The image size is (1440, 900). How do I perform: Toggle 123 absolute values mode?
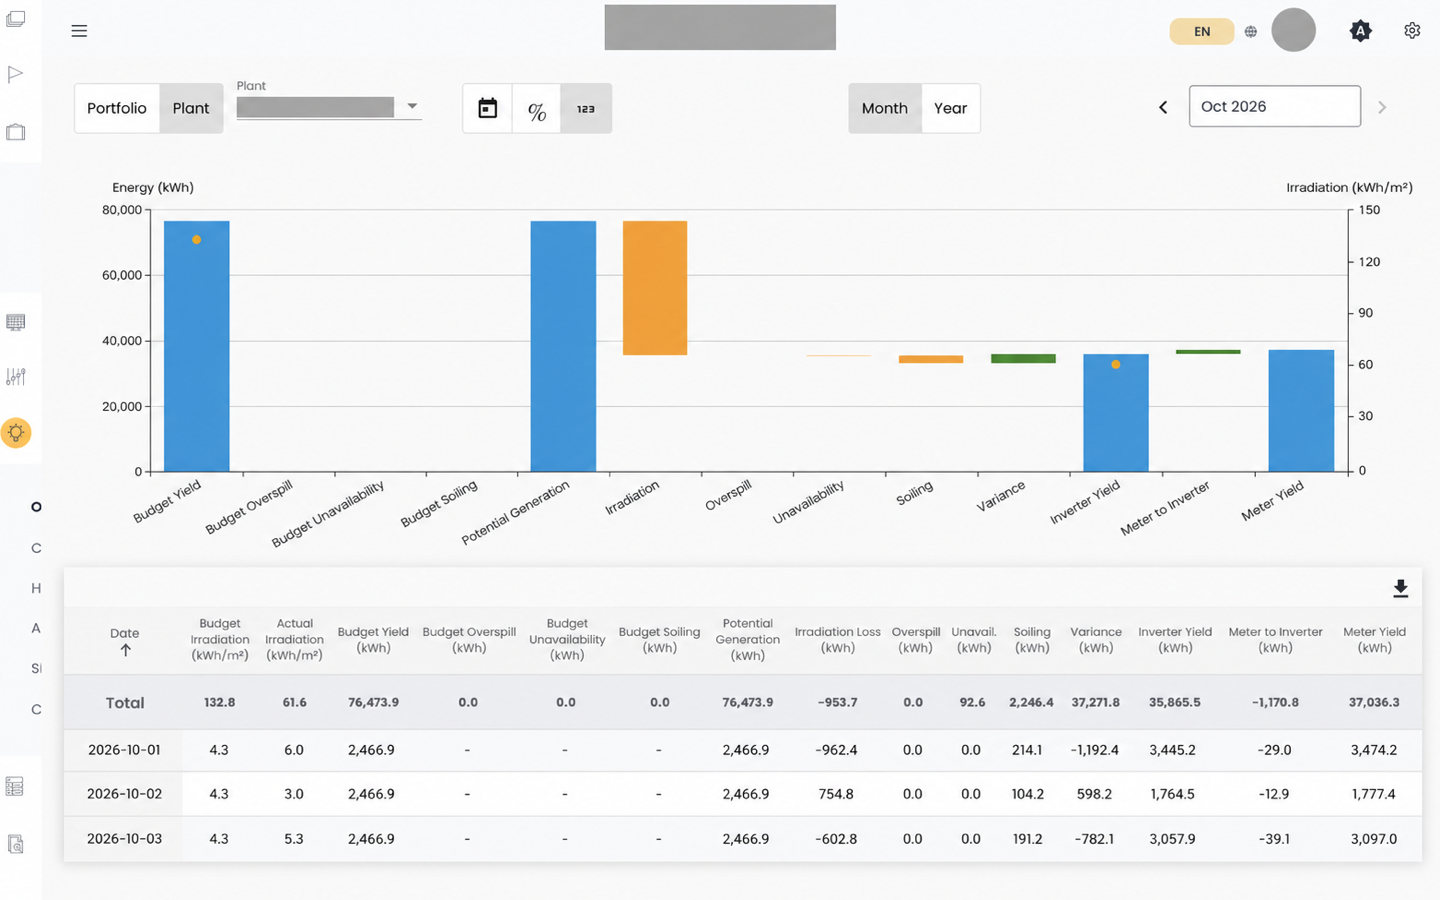tap(586, 108)
